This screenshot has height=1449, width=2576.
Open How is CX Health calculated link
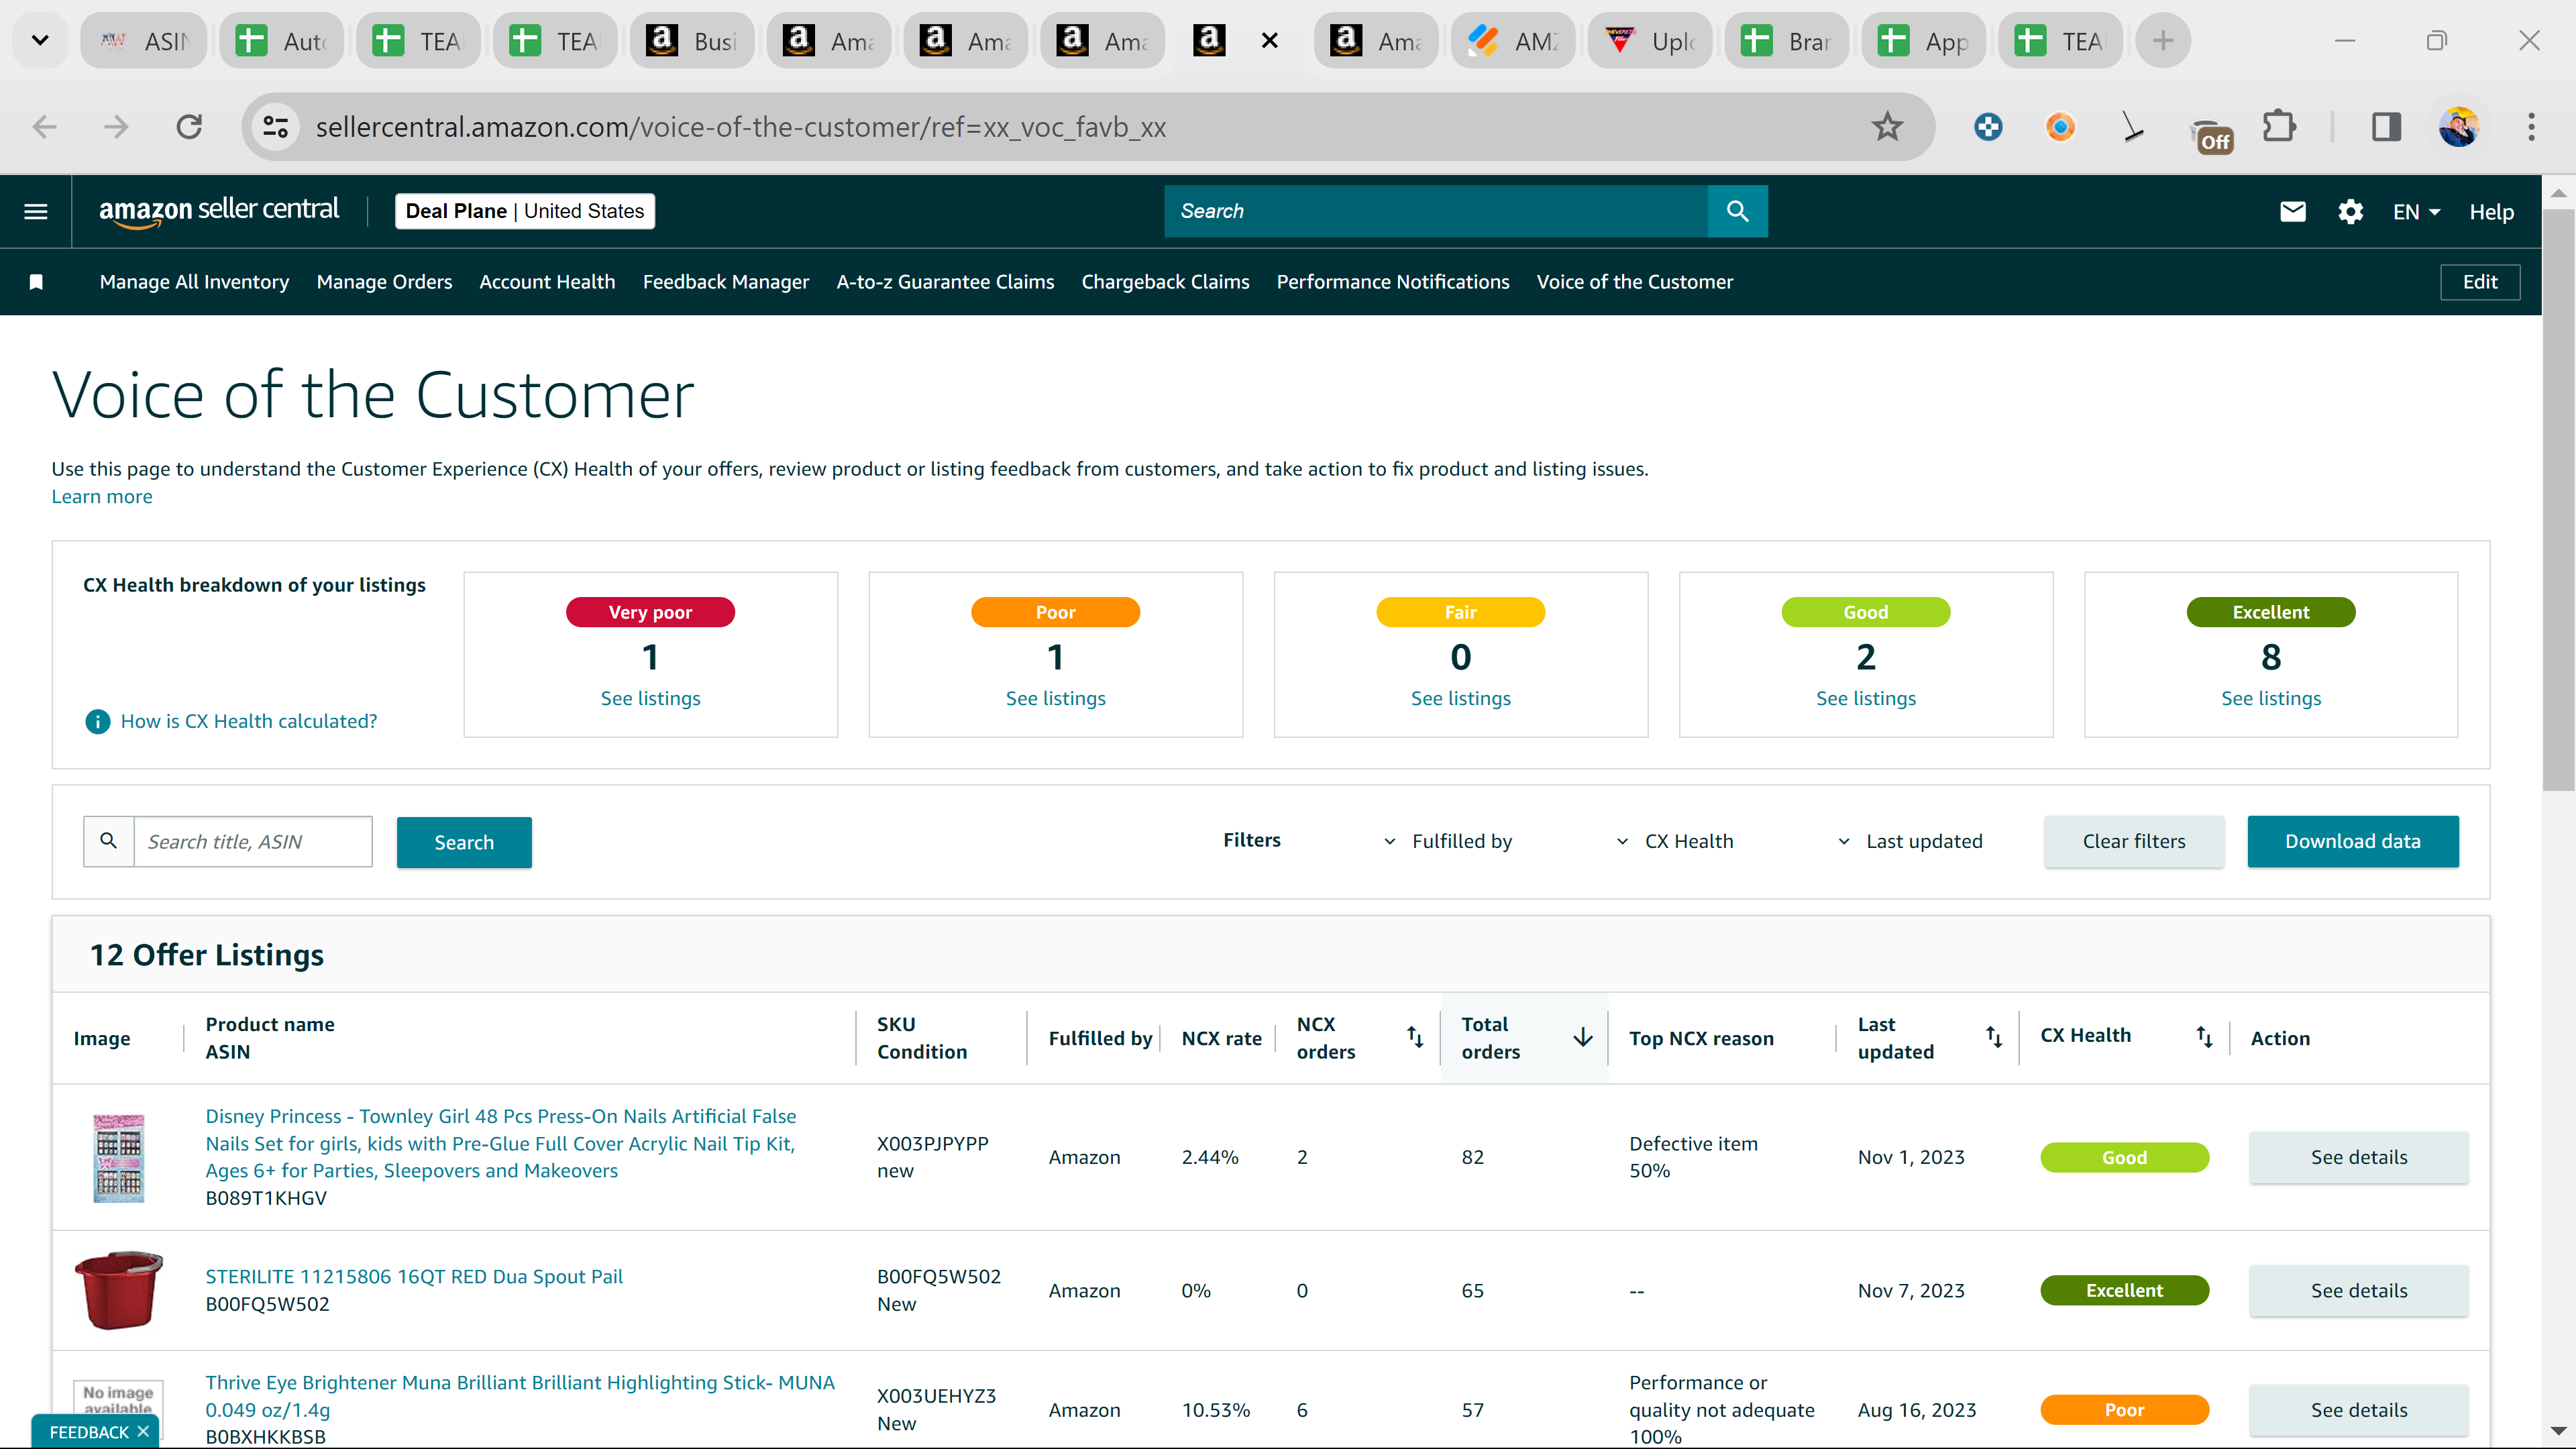(x=249, y=721)
